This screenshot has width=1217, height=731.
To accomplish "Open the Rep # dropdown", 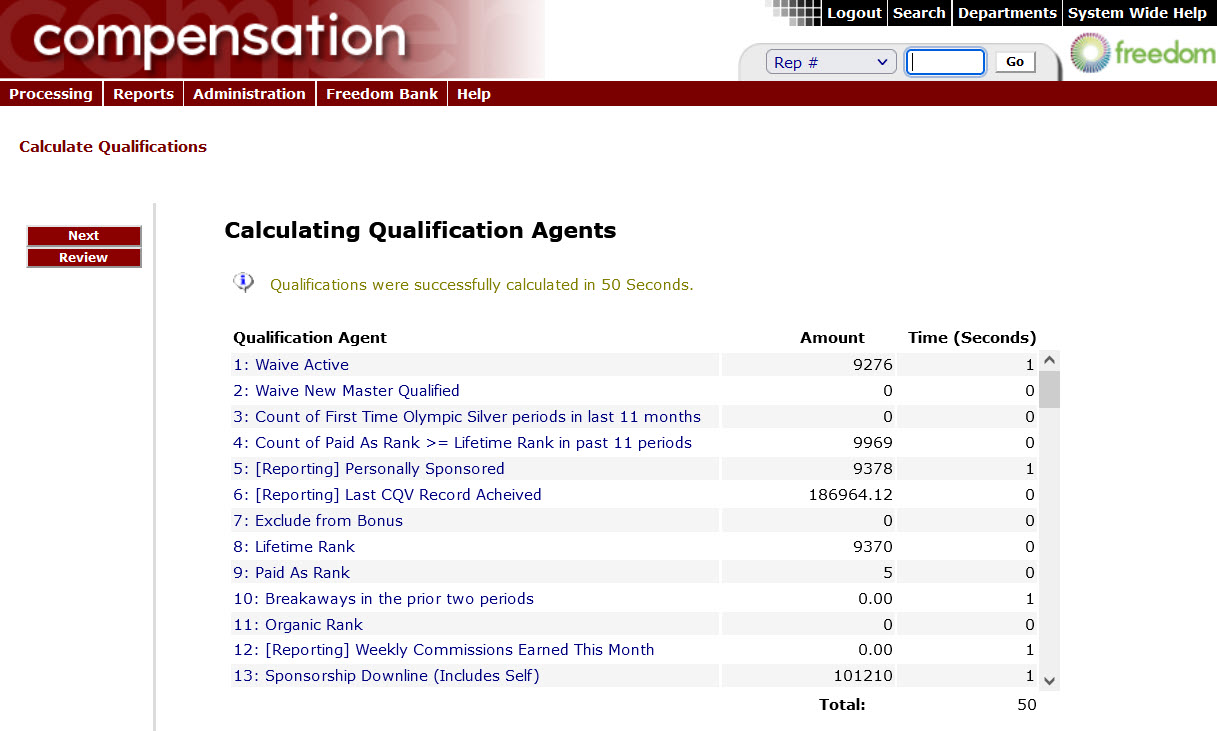I will pyautogui.click(x=831, y=62).
